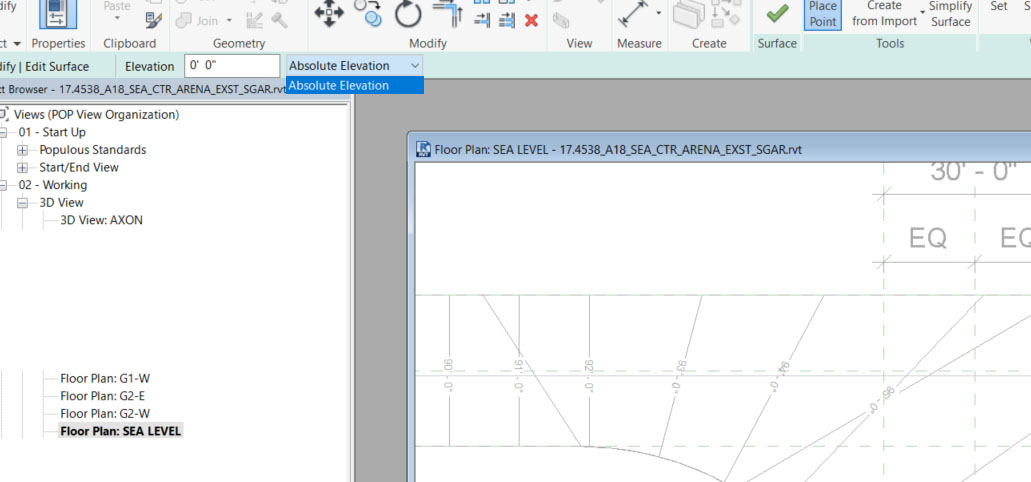Click the Trim/Extend Multiple Elements icon
The width and height of the screenshot is (1031, 482).
point(507,20)
